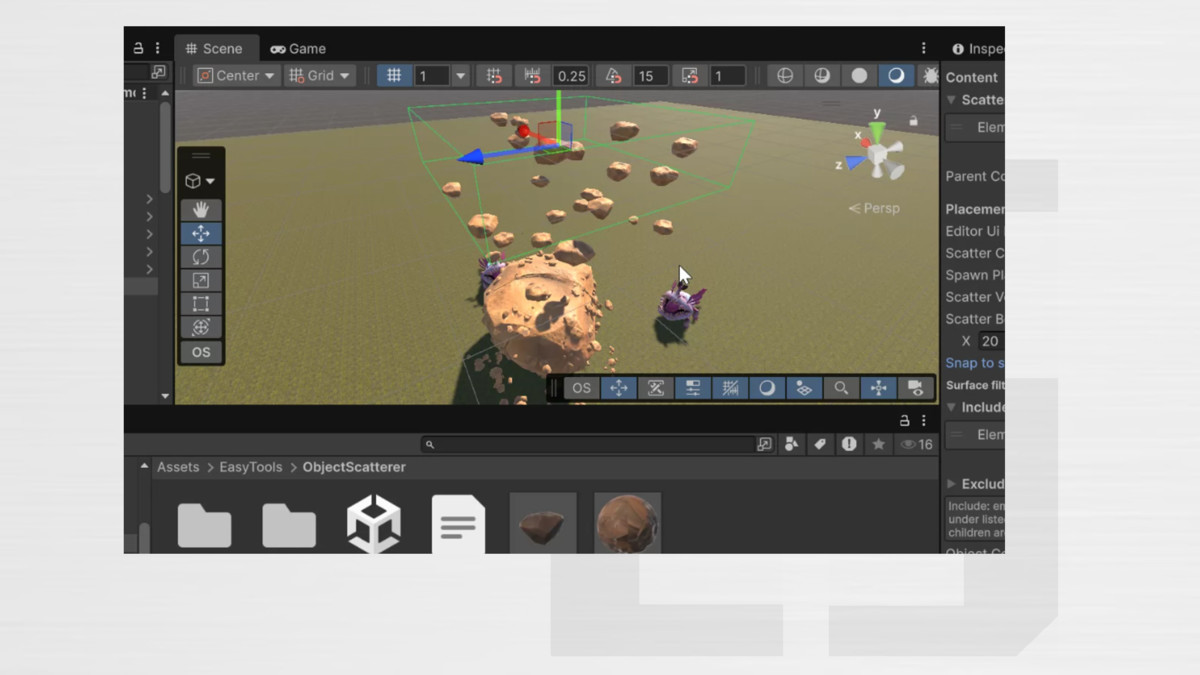The image size is (1200, 675).
Task: Click the 15 rotation snap field
Action: coord(650,76)
